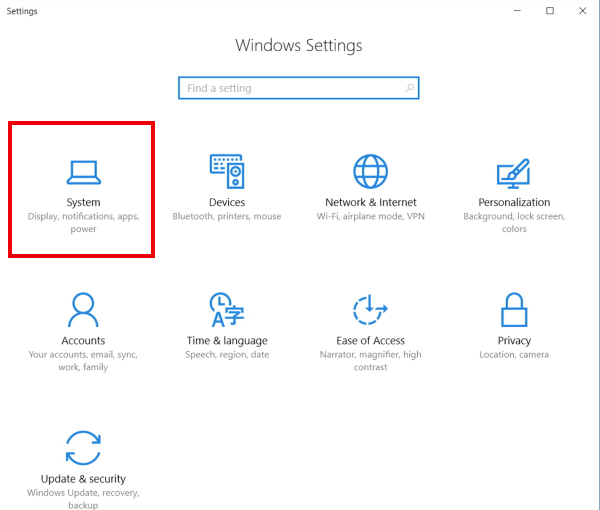Open the Update & security refresh icon

(x=83, y=448)
